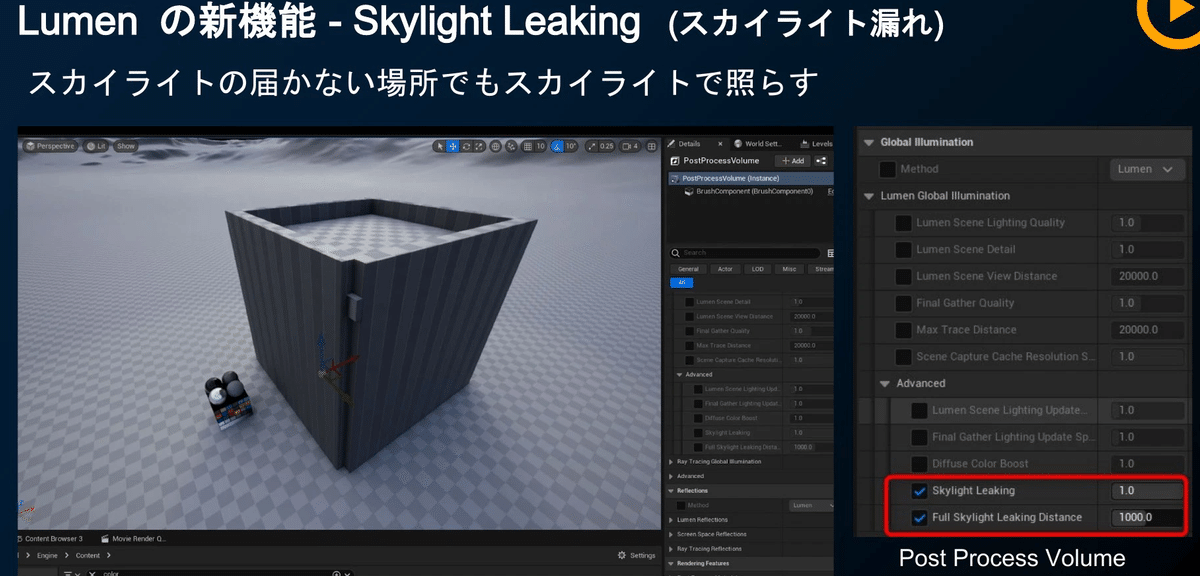Filter Details by Misc

pos(789,269)
